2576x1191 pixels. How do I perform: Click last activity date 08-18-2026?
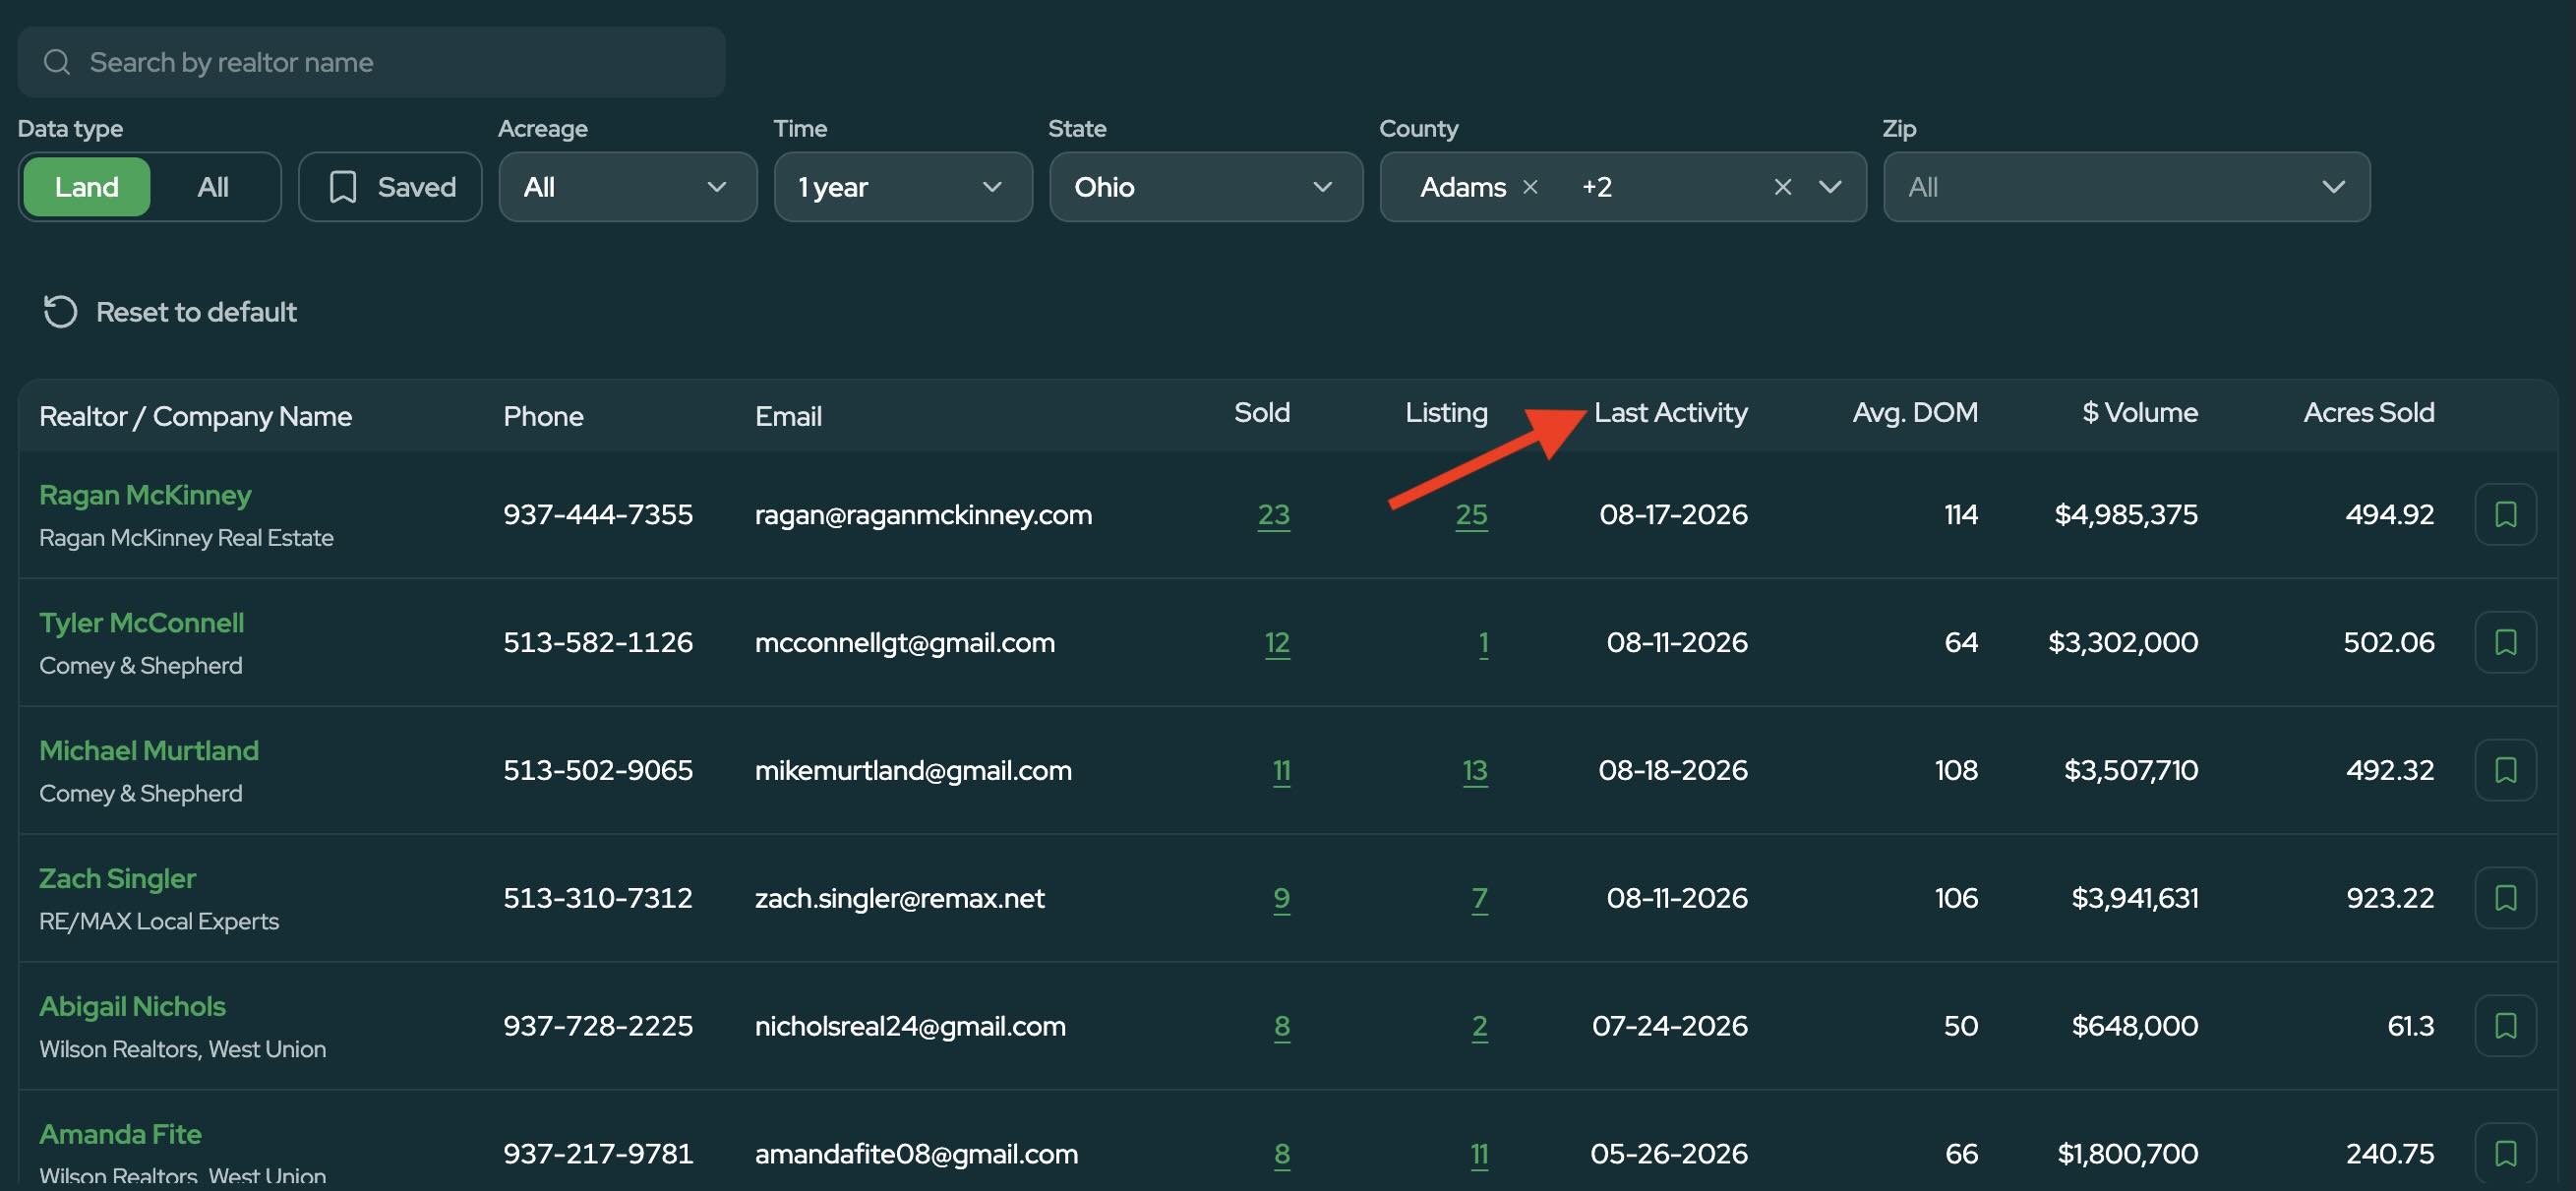(1673, 771)
